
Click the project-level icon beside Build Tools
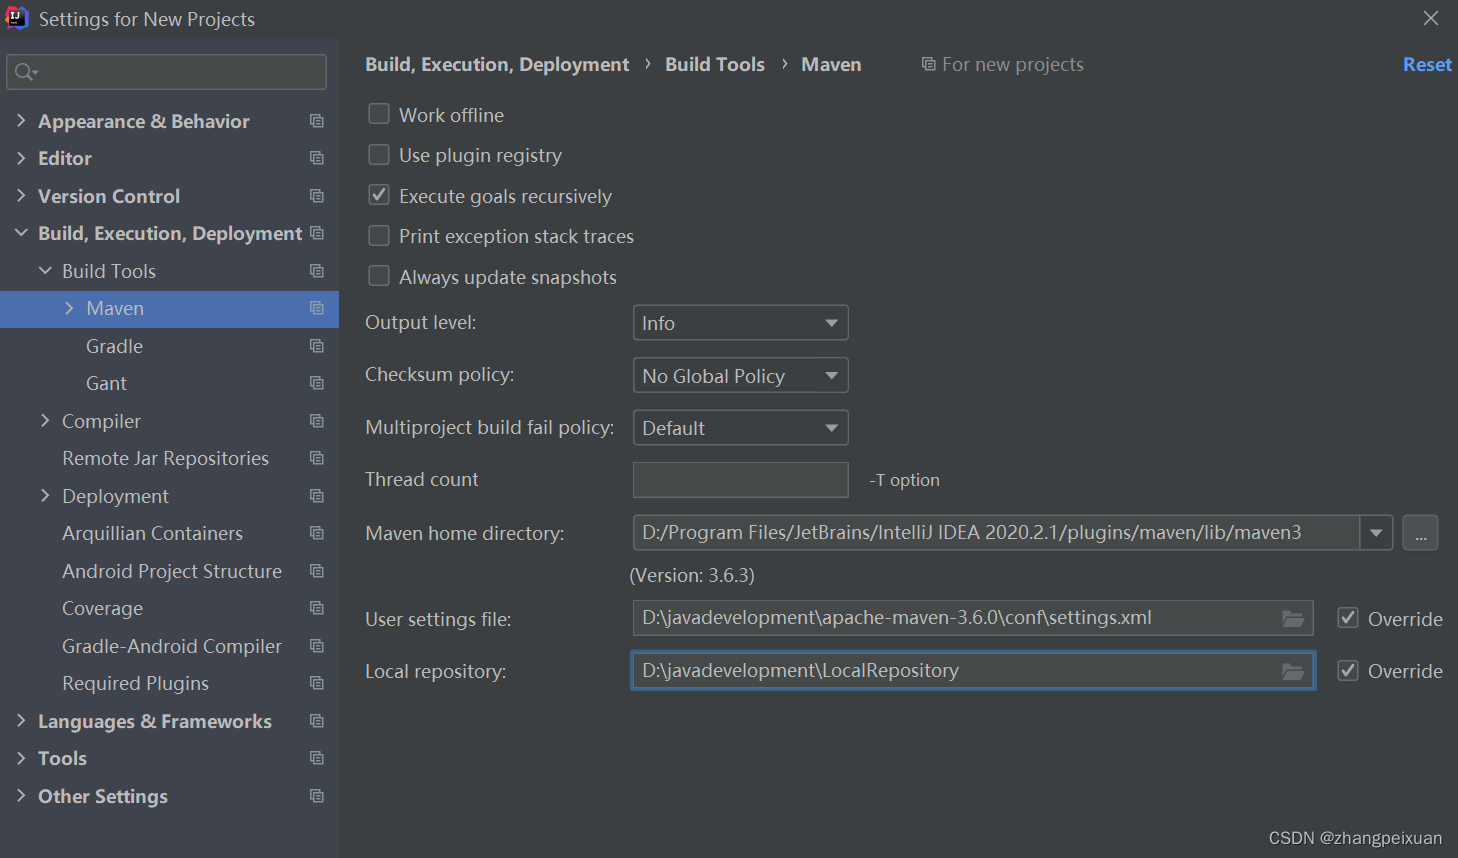[x=317, y=271]
